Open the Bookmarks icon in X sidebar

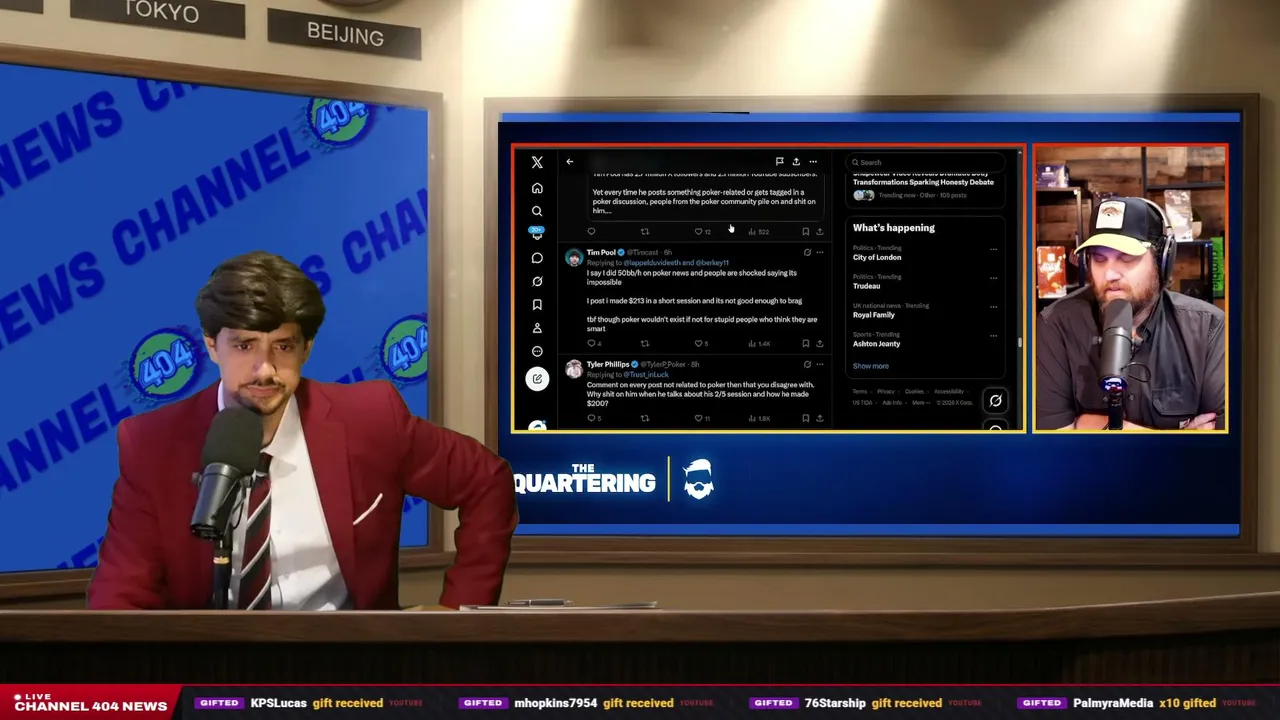tap(537, 305)
